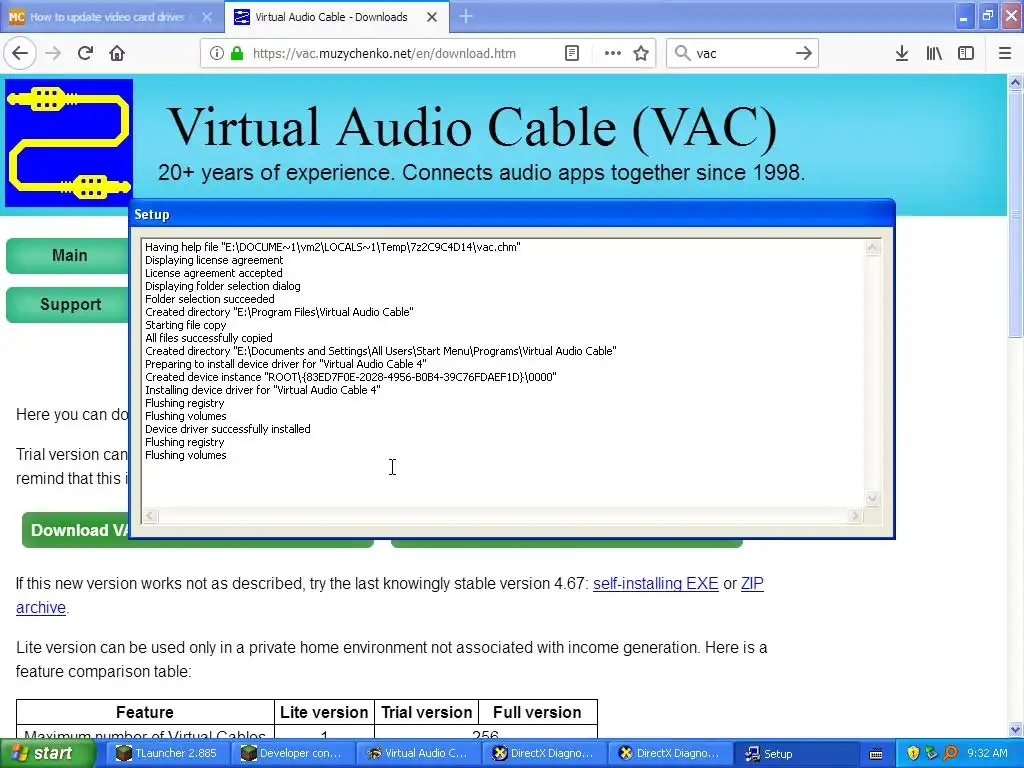This screenshot has width=1024, height=768.
Task: Open the ZIP archive link
Action: tap(752, 583)
